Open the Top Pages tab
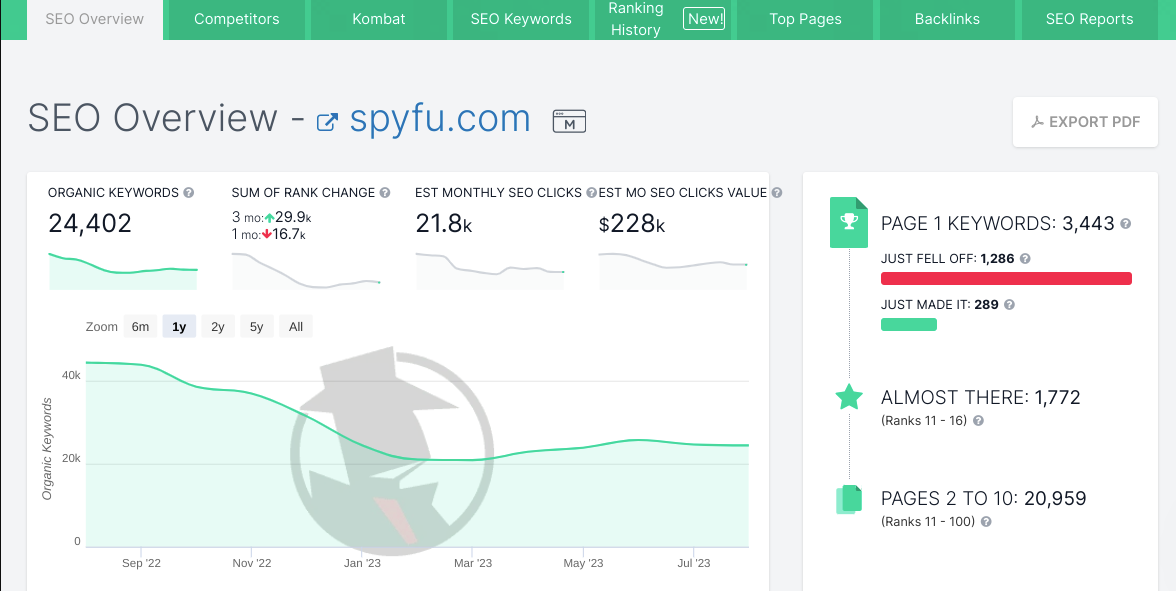The image size is (1176, 591). pyautogui.click(x=806, y=20)
